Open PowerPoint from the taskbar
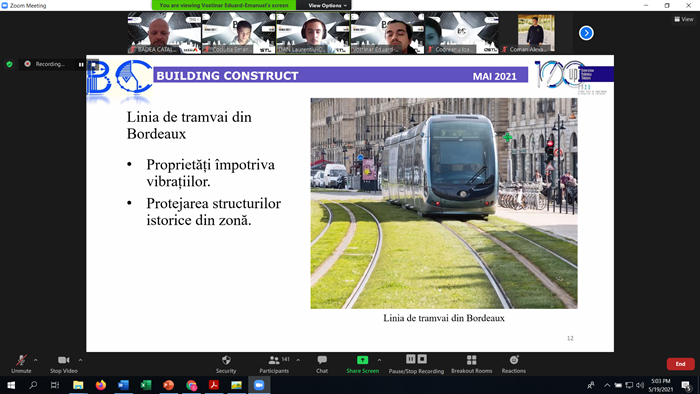 (168, 385)
